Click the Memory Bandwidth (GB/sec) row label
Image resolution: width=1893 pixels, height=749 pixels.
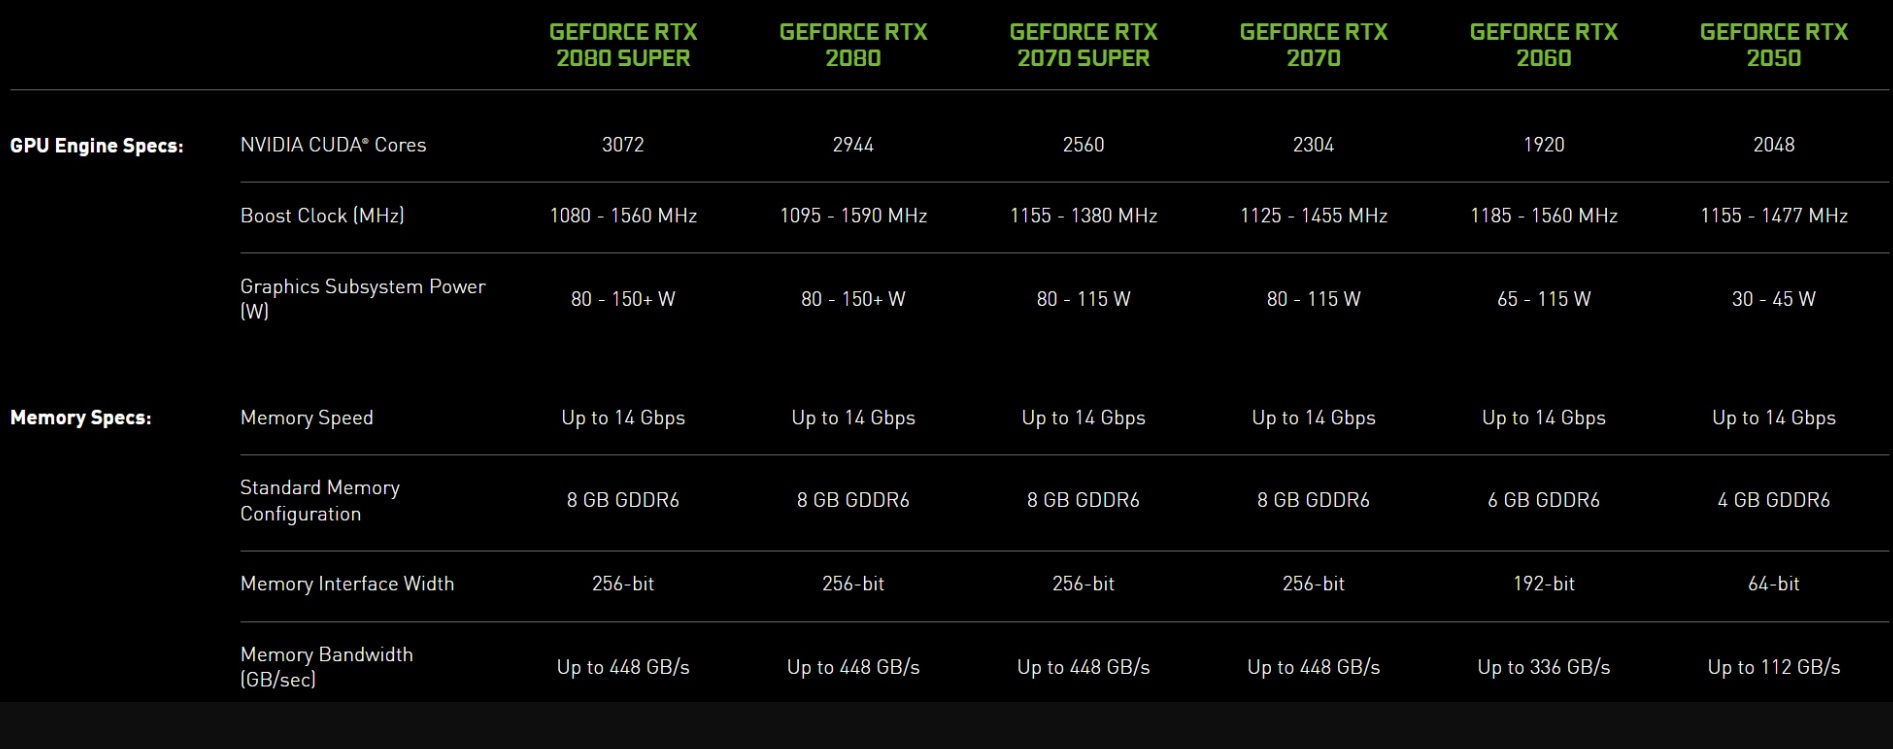[326, 666]
